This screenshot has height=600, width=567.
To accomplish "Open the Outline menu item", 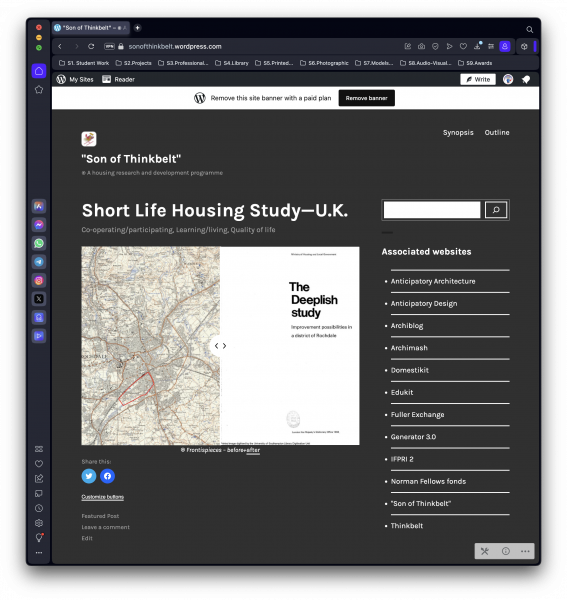I will (497, 132).
